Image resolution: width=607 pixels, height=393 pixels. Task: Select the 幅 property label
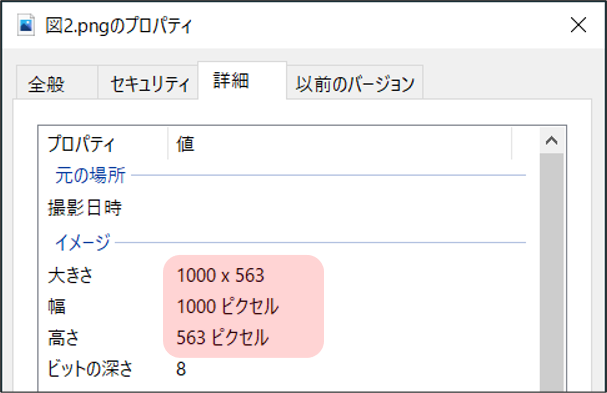(x=57, y=306)
